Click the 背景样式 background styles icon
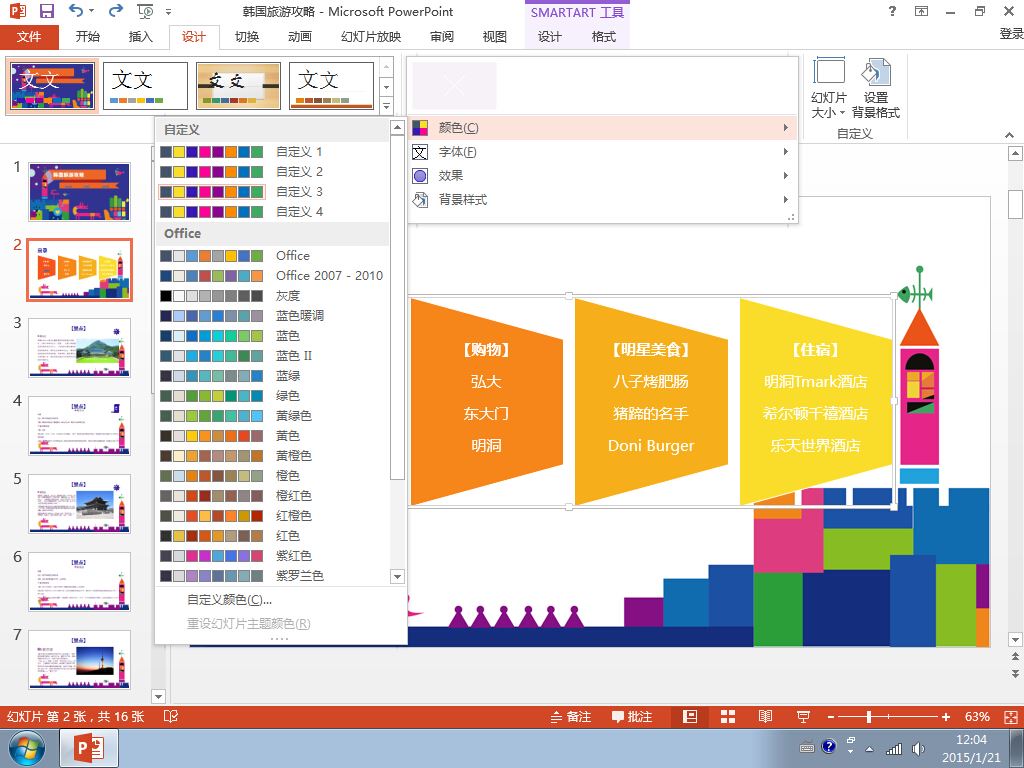The image size is (1024, 768). point(420,200)
